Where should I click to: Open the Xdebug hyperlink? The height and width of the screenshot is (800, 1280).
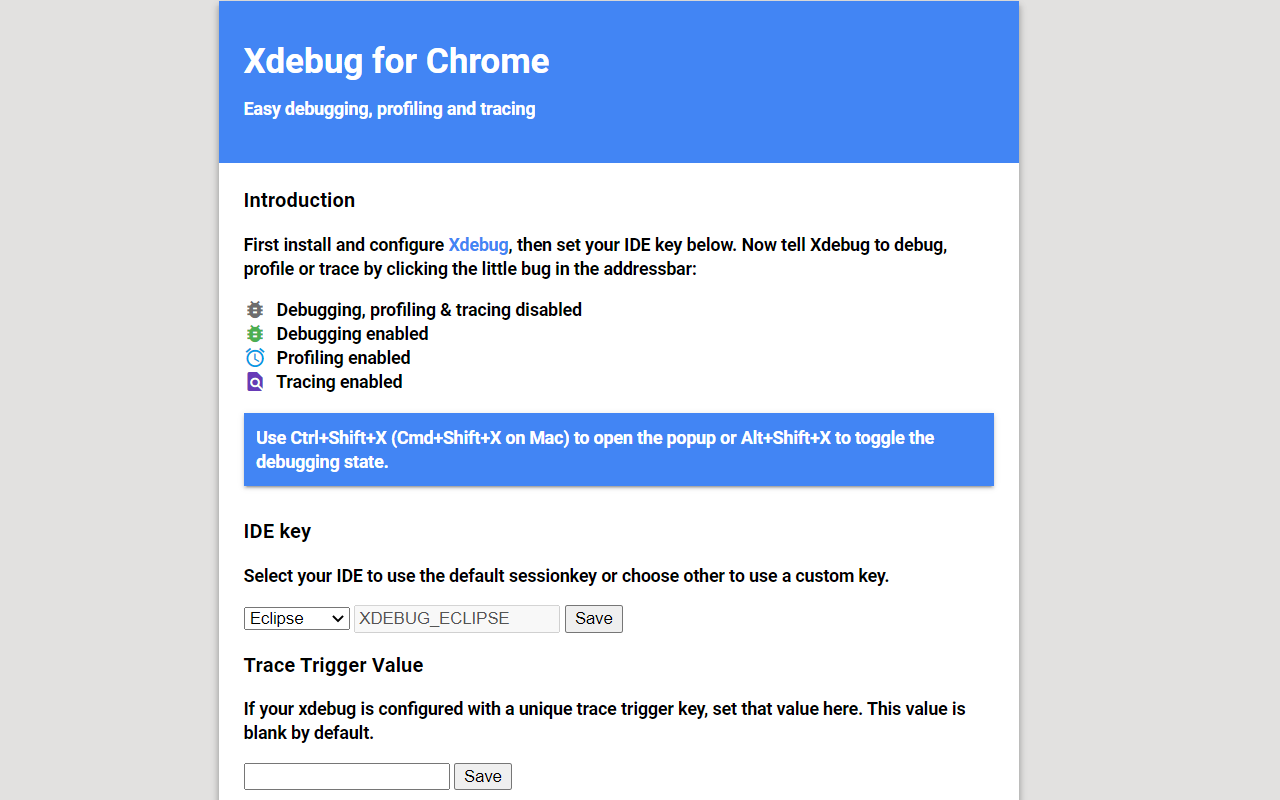tap(478, 244)
